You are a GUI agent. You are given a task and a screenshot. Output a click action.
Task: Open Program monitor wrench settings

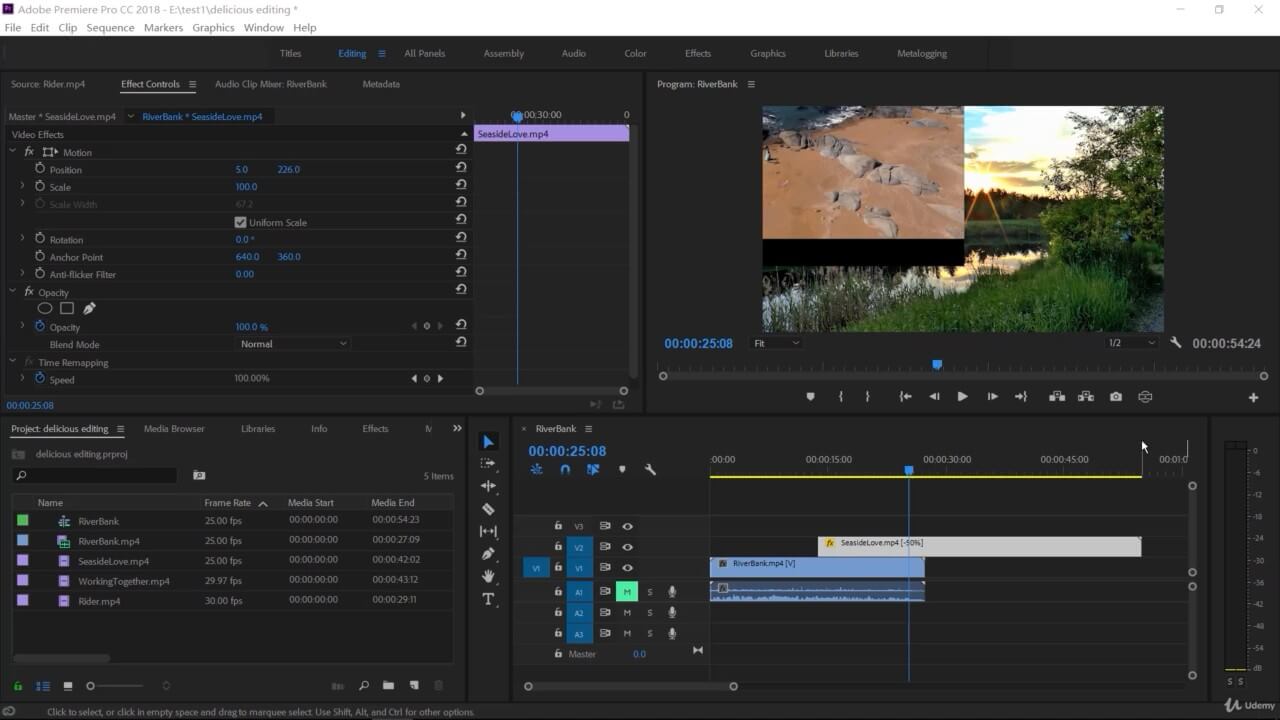click(x=1176, y=343)
